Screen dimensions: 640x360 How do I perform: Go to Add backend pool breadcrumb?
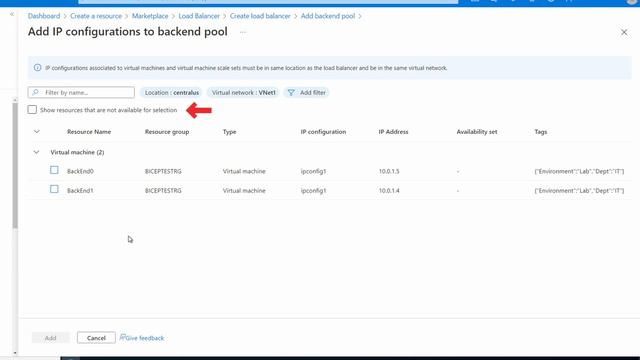328,16
